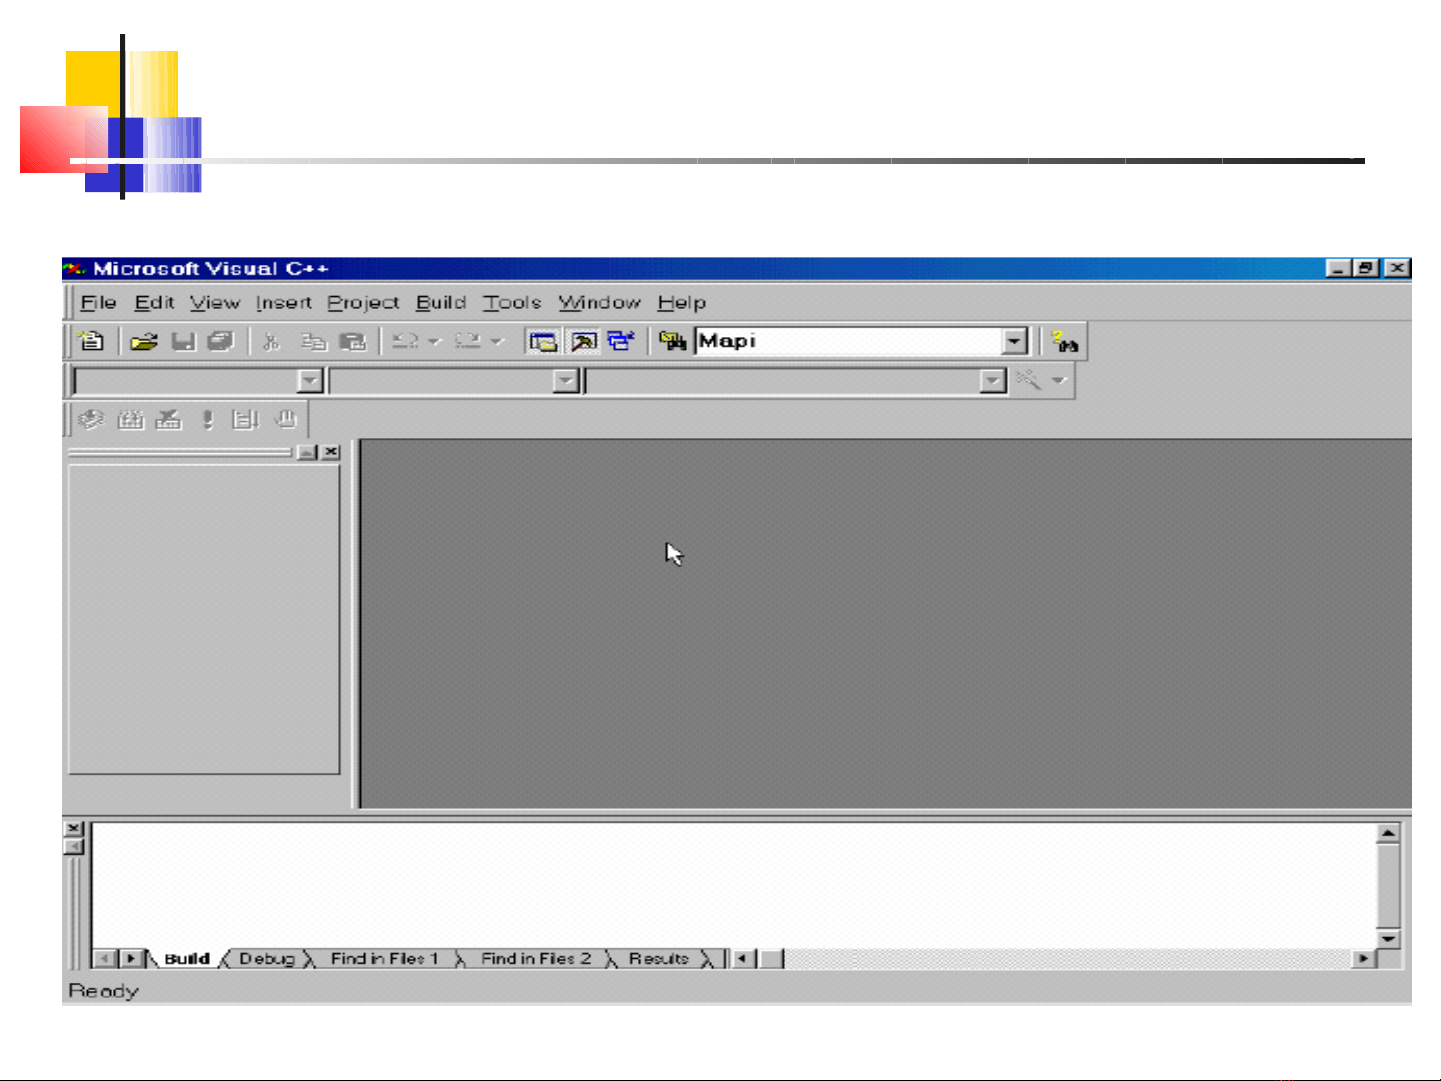Switch to the Debug output tab
Screen dimensions: 1441x1081
click(x=267, y=958)
